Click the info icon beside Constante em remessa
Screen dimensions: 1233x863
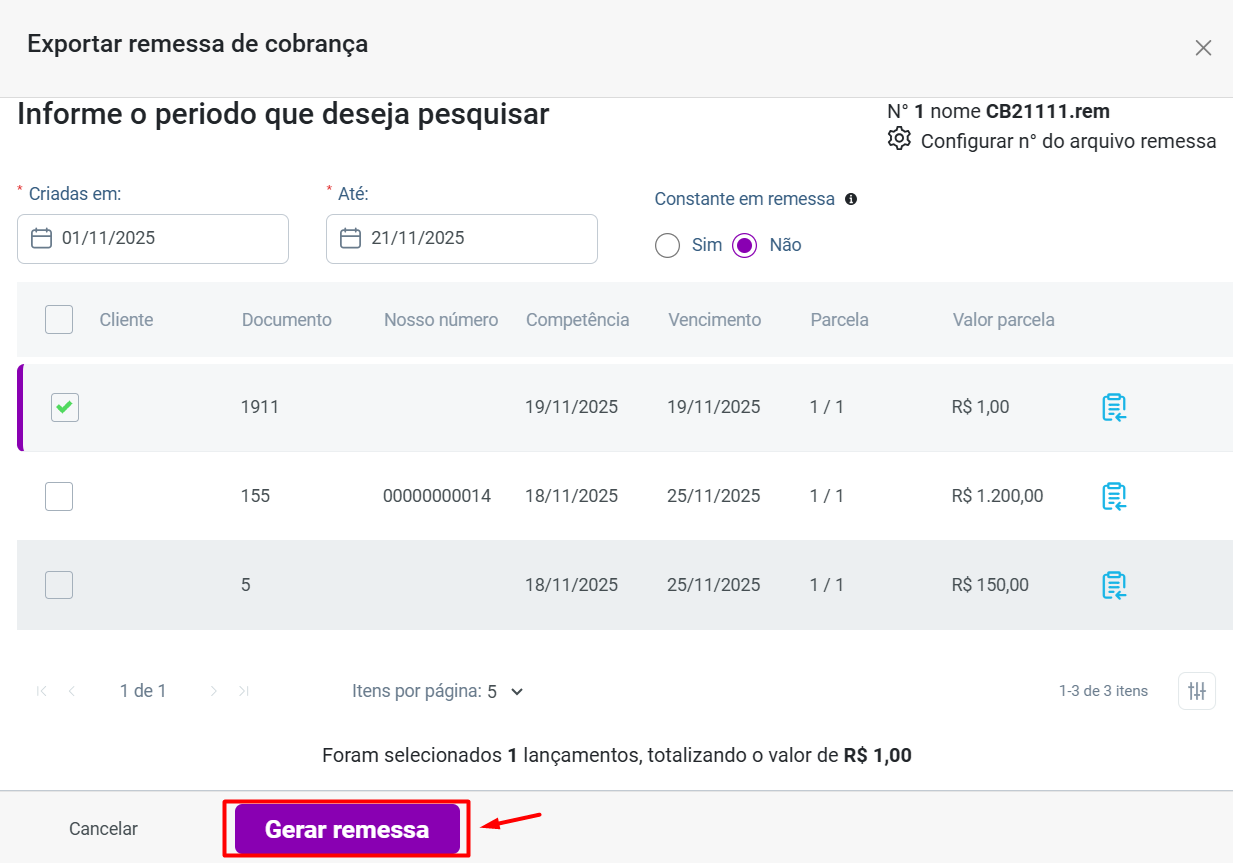click(851, 199)
